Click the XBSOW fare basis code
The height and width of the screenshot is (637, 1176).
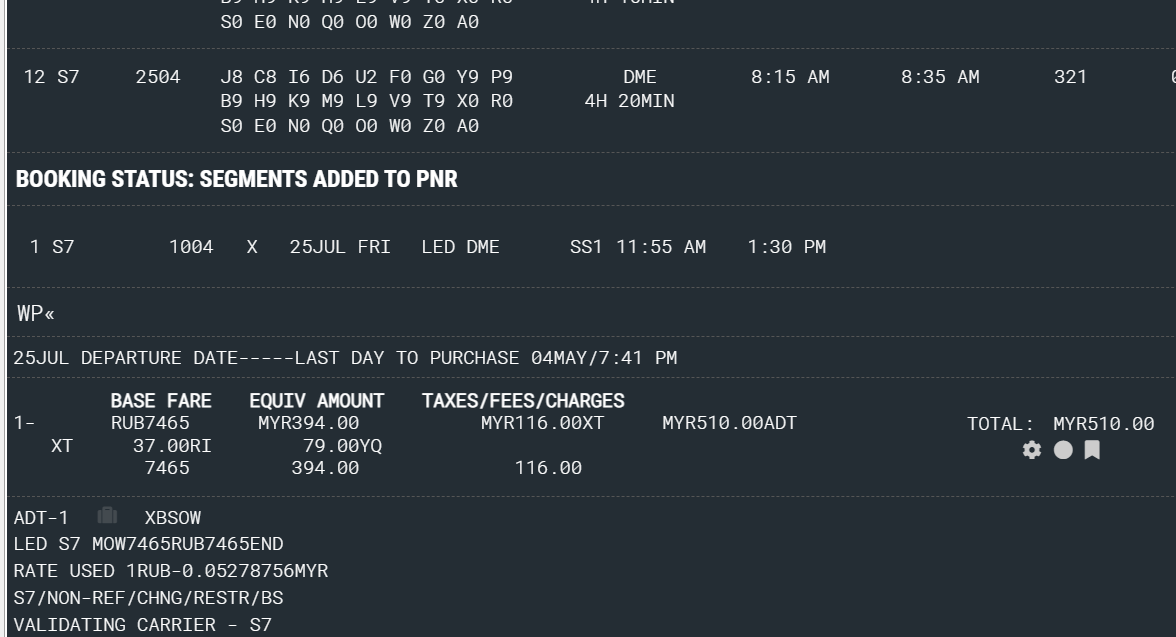click(172, 518)
